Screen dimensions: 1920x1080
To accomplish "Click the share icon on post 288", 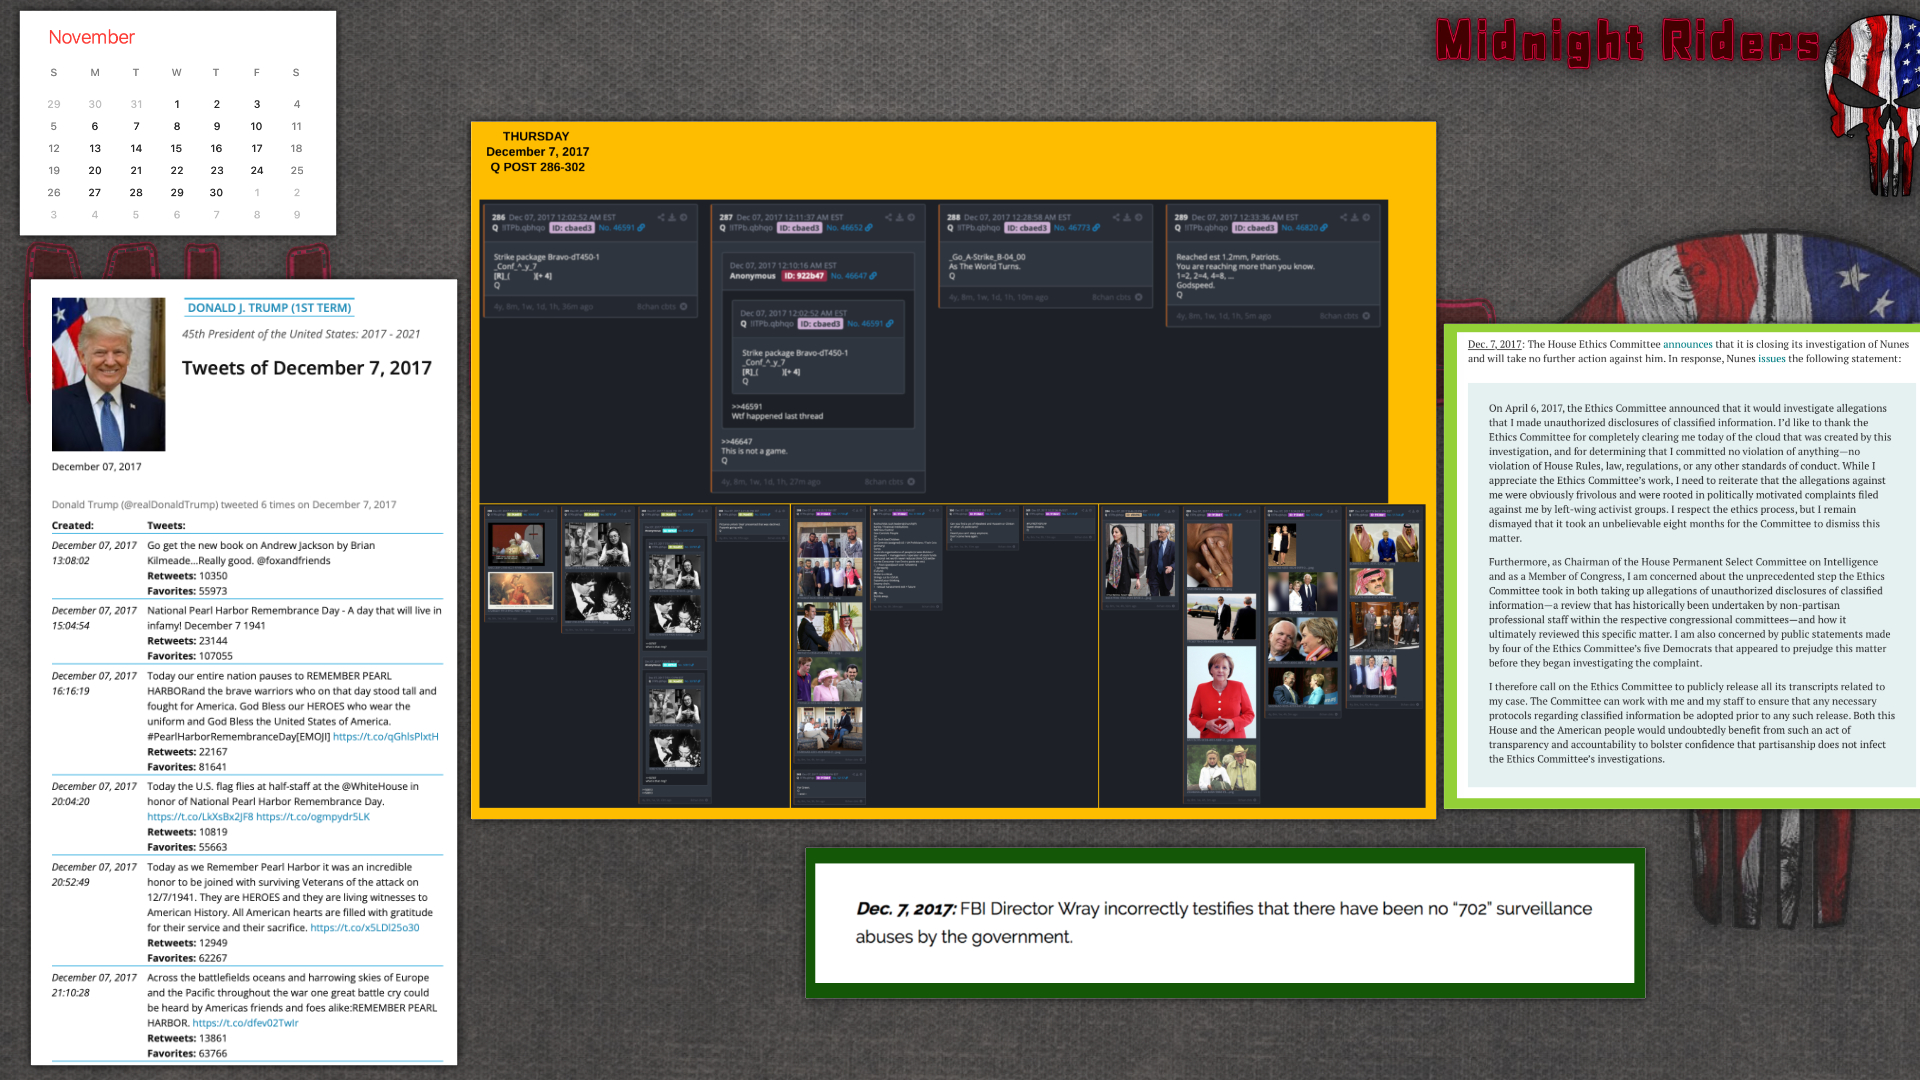I will click(1115, 217).
